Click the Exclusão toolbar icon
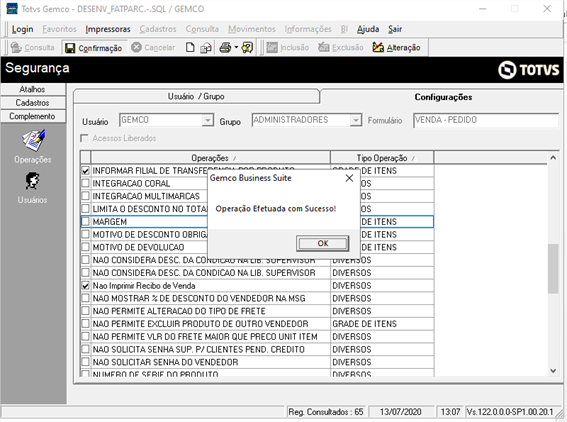This screenshot has width=567, height=422. (x=324, y=47)
